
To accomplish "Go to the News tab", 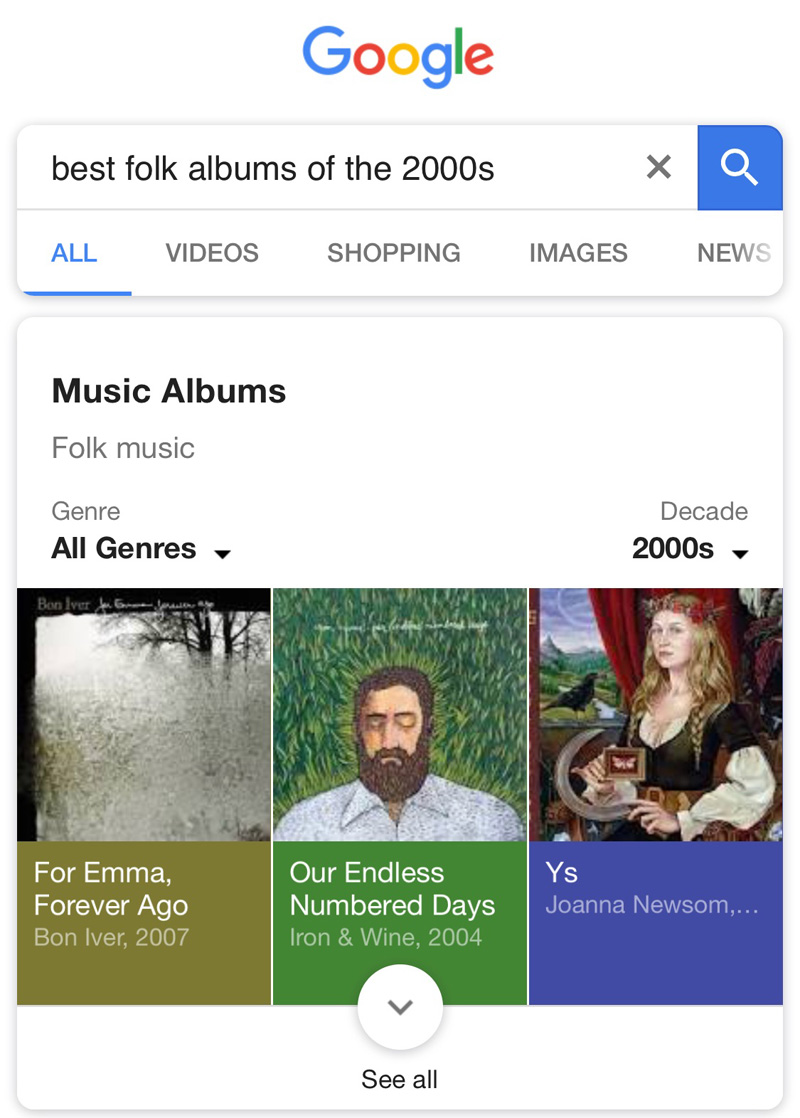I will 733,253.
